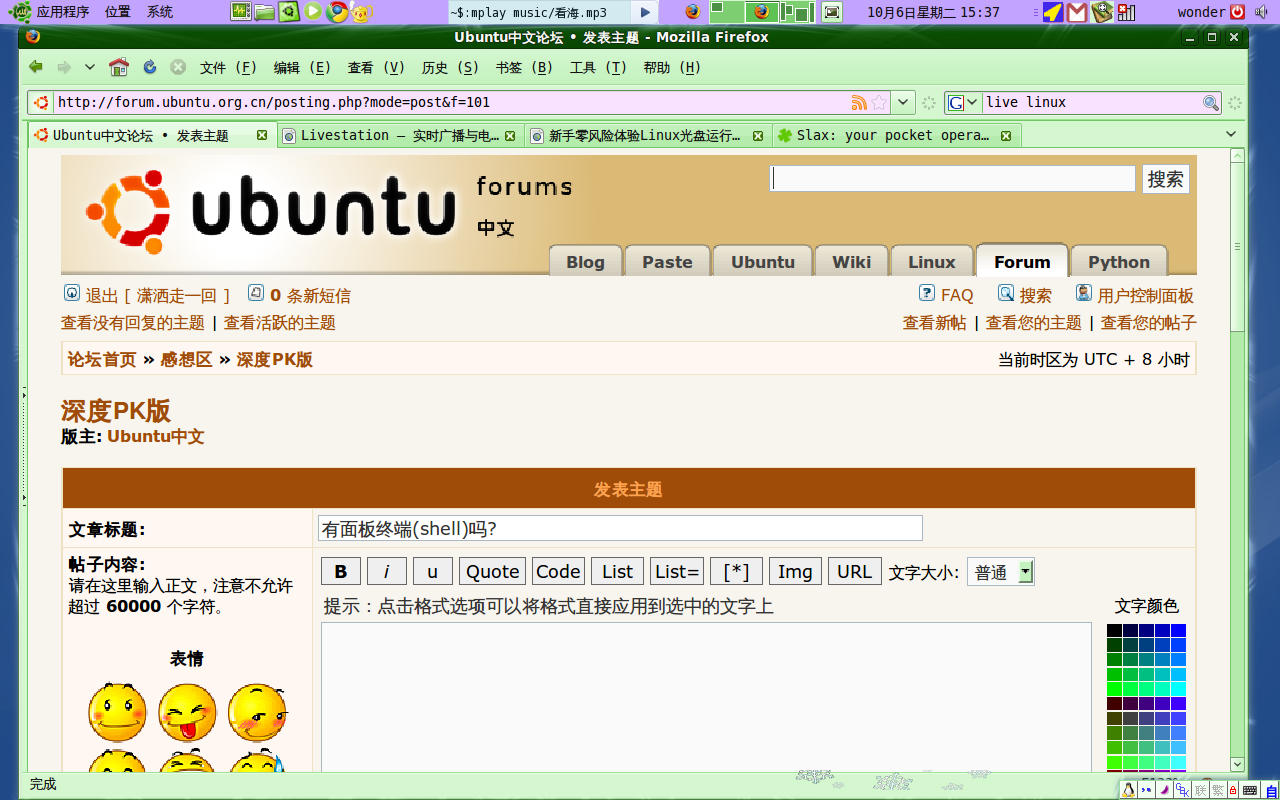Open the list all tabs dropdown
Viewport: 1280px width, 800px height.
coord(1231,134)
